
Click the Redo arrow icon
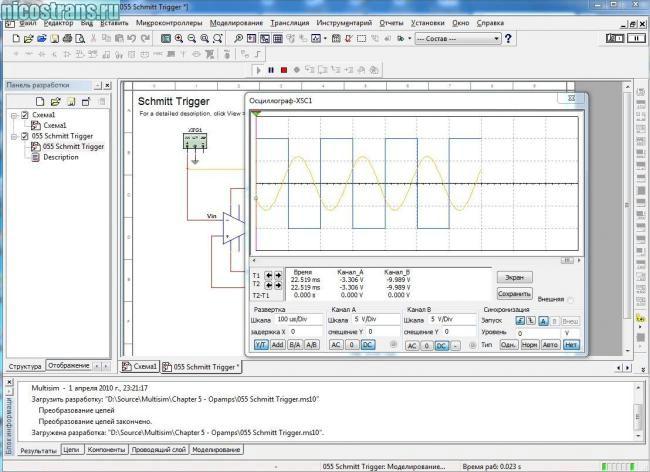click(145, 39)
